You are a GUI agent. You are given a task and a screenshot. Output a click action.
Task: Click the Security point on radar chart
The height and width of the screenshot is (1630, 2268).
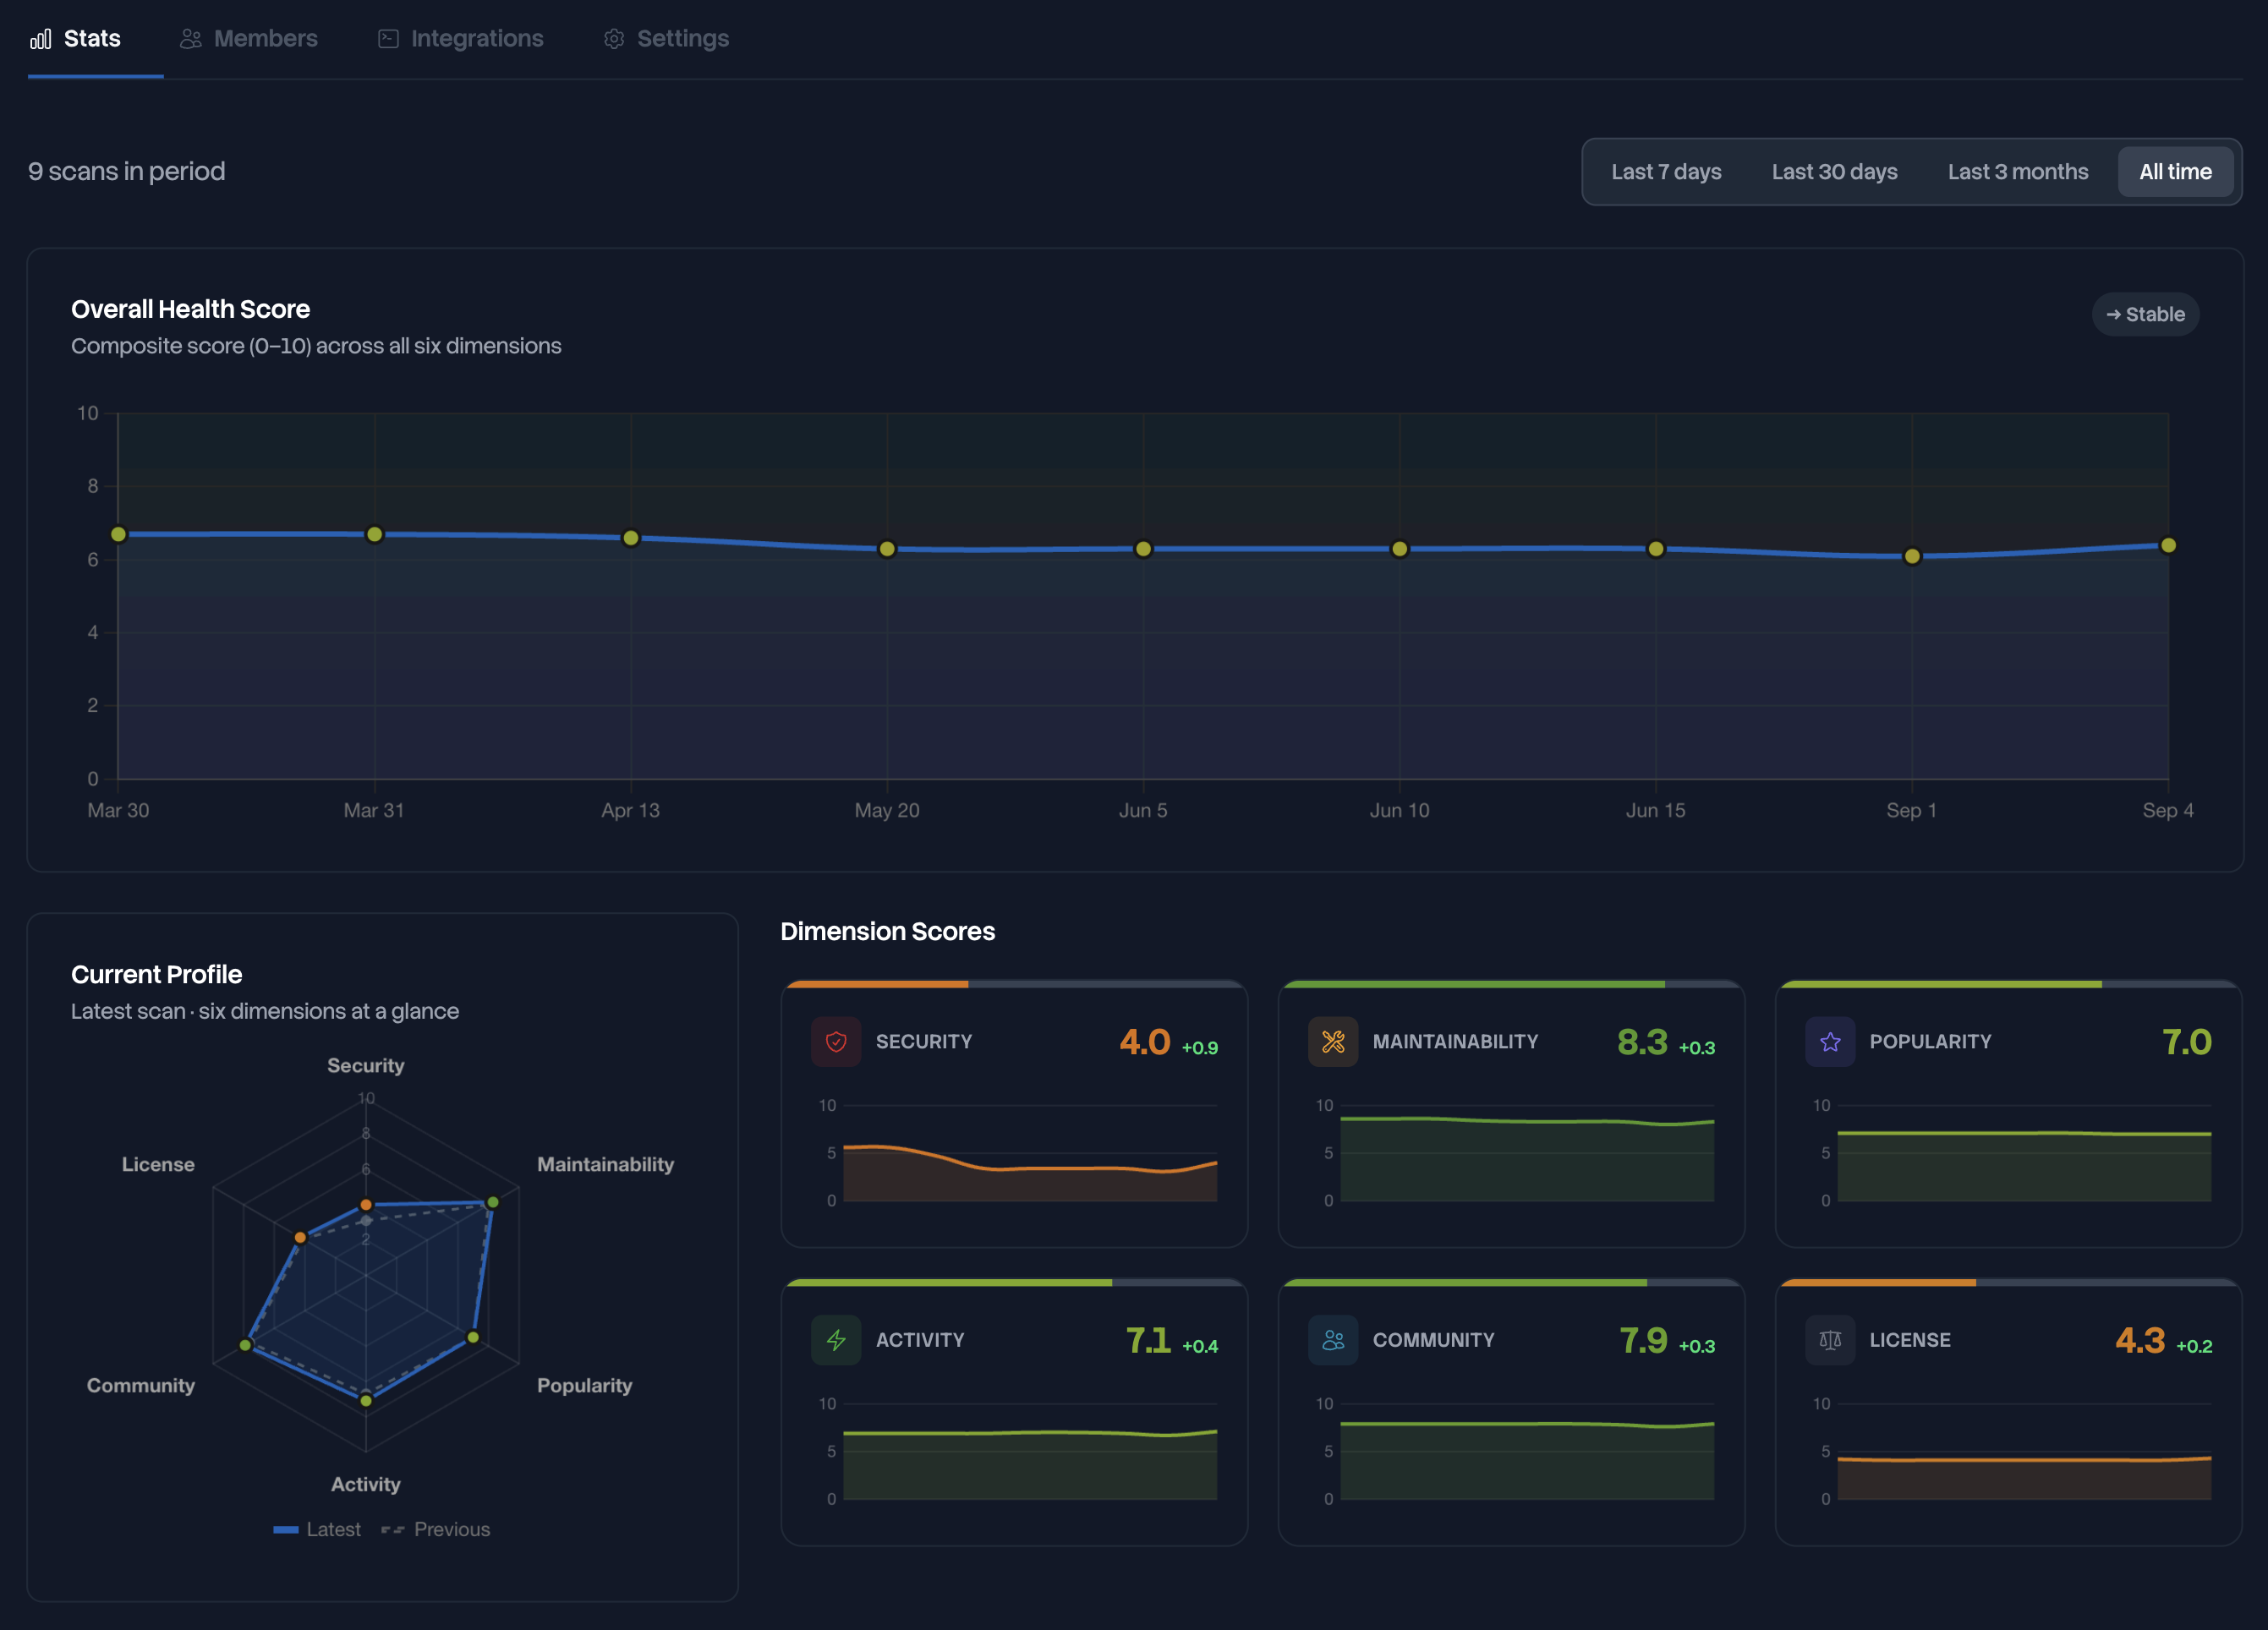pyautogui.click(x=366, y=1204)
